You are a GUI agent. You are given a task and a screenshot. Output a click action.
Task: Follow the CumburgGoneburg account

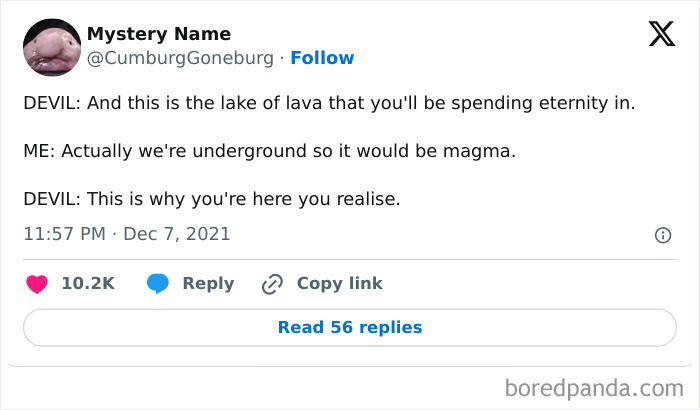(322, 58)
